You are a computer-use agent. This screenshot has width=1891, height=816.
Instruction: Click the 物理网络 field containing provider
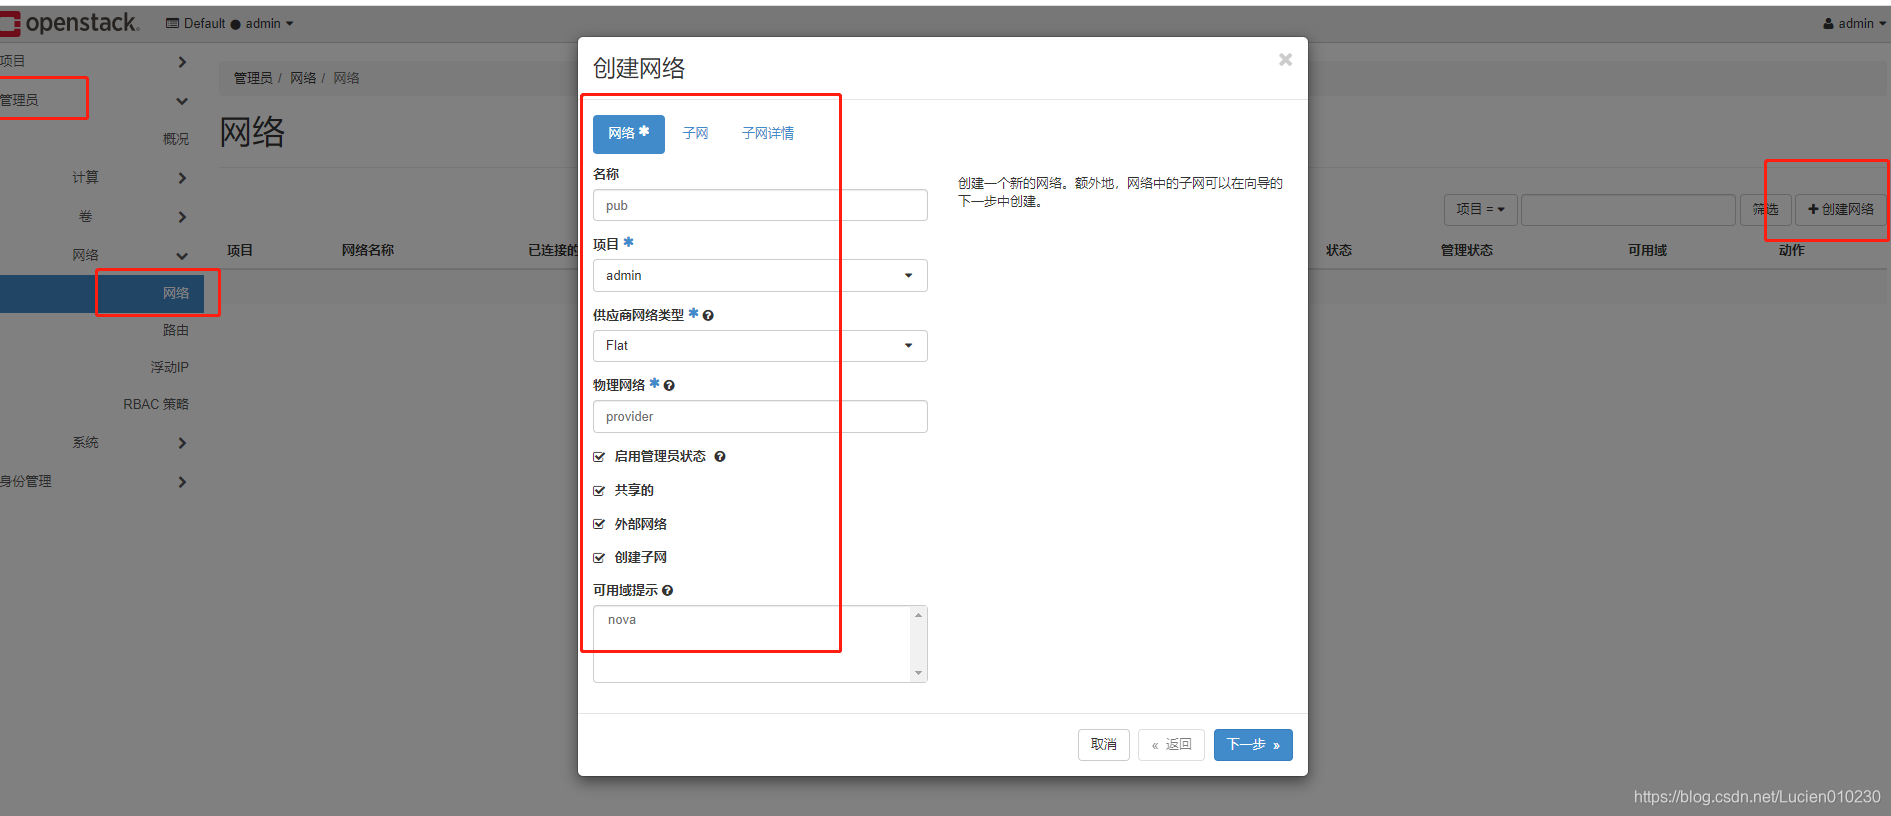760,417
